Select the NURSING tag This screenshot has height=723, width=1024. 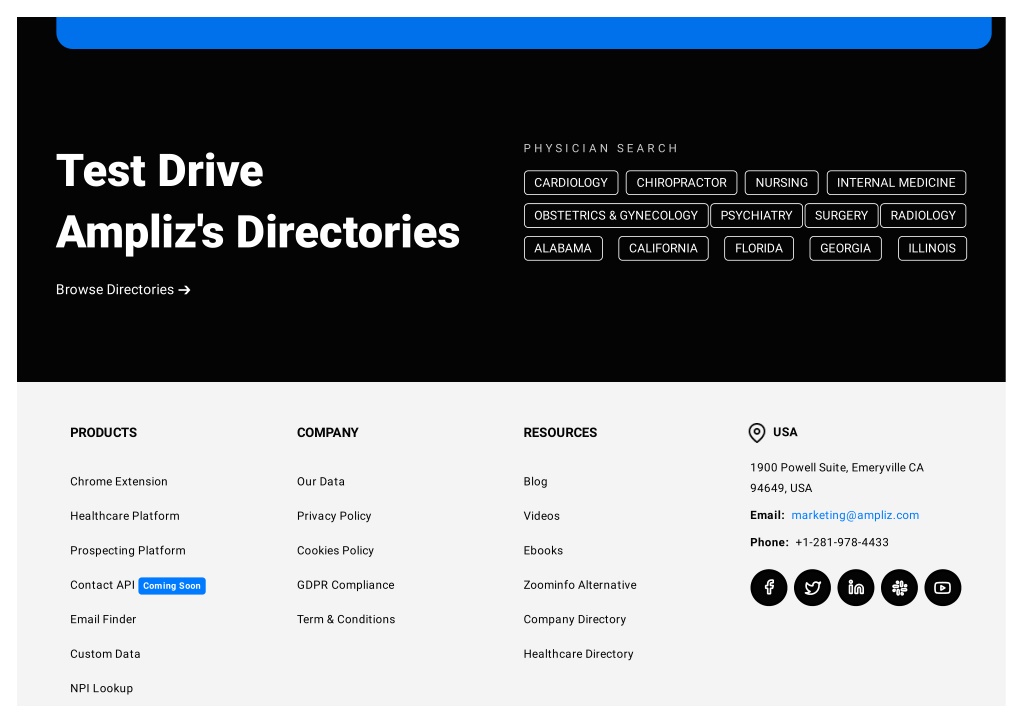click(x=781, y=183)
